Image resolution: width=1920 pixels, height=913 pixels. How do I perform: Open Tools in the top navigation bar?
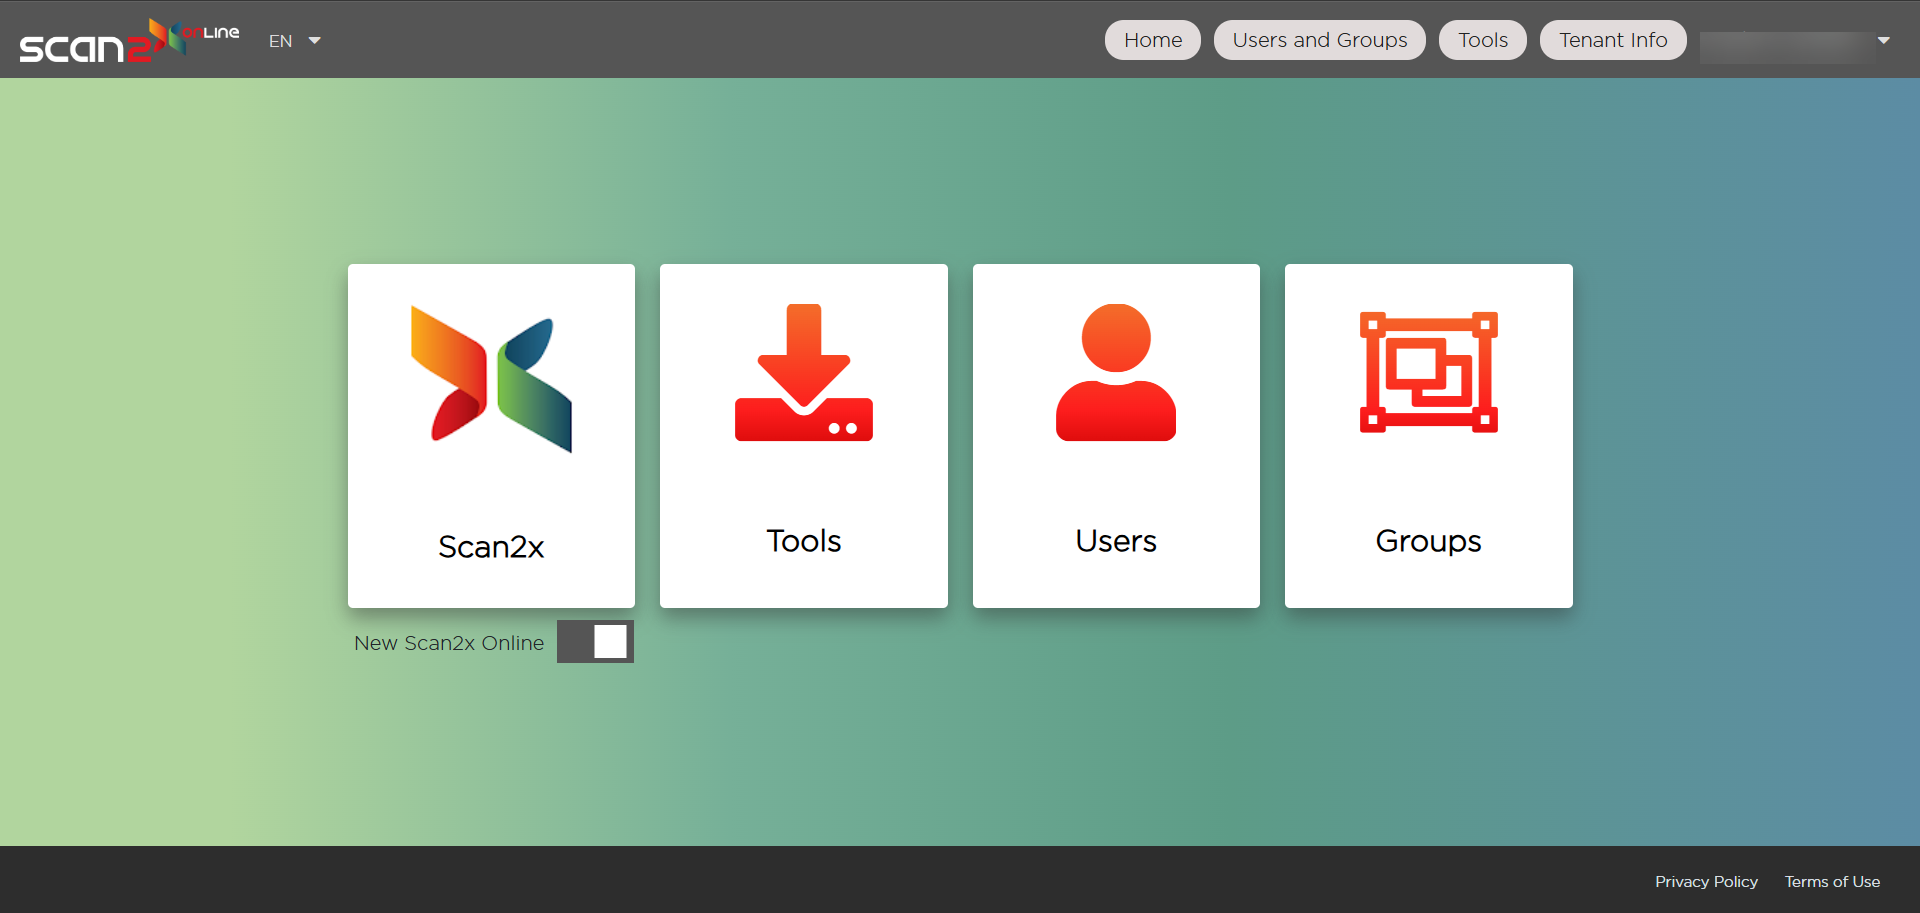1482,40
